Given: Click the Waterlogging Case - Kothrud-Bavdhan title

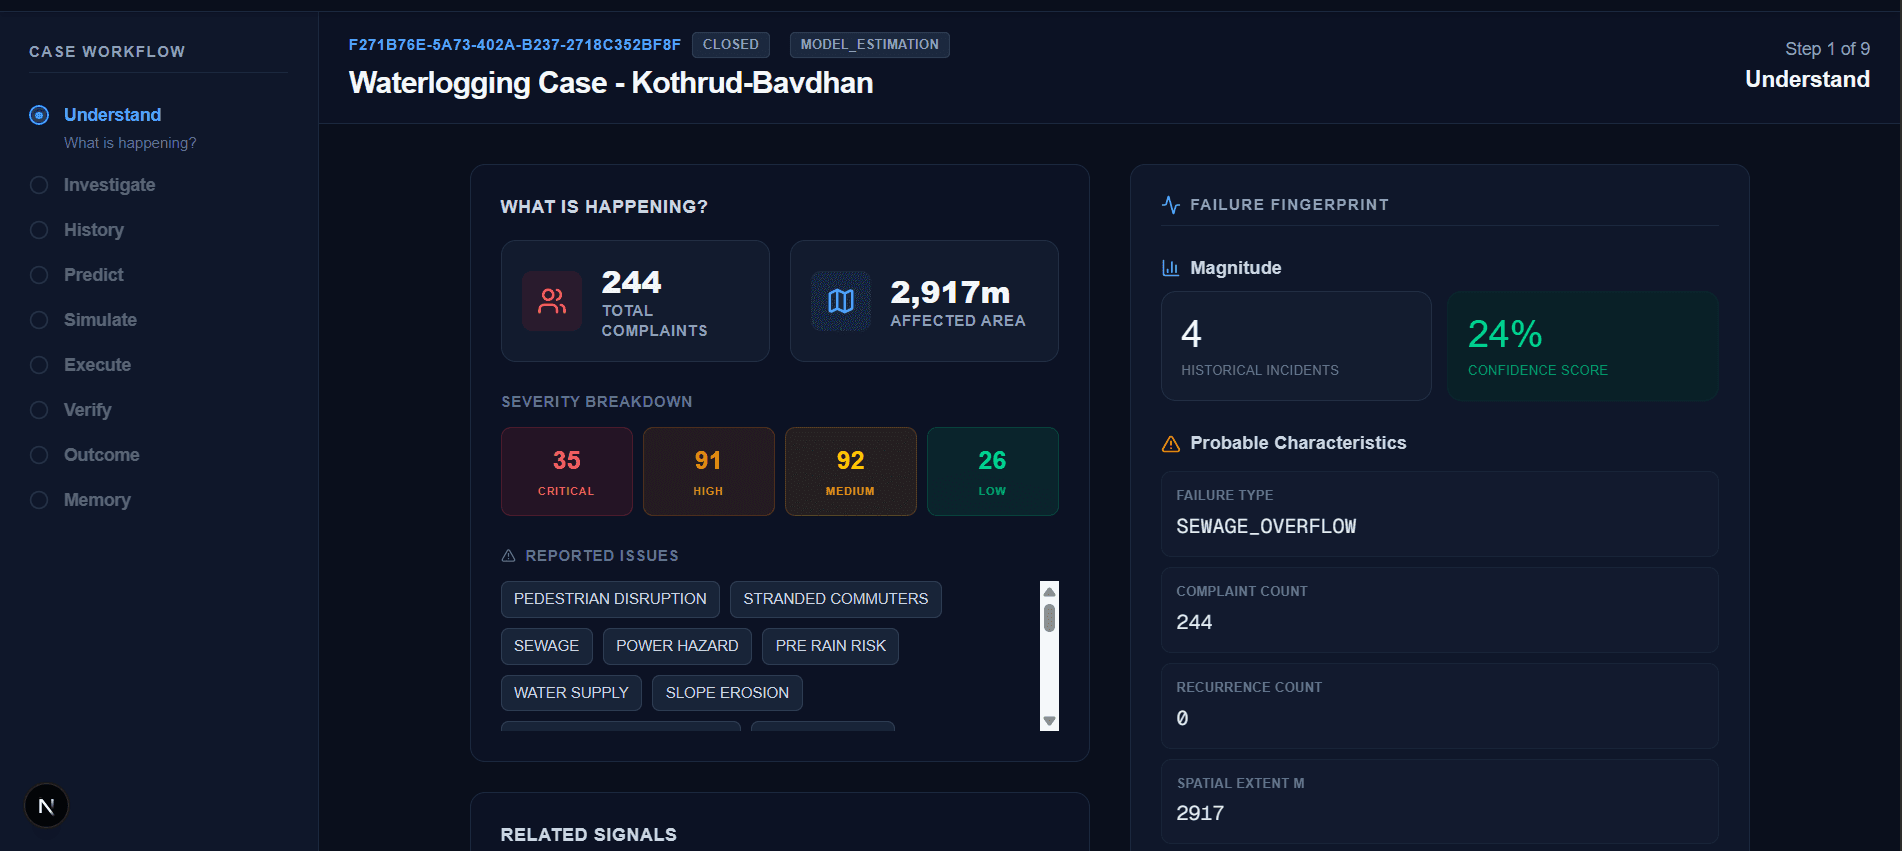Looking at the screenshot, I should 611,83.
